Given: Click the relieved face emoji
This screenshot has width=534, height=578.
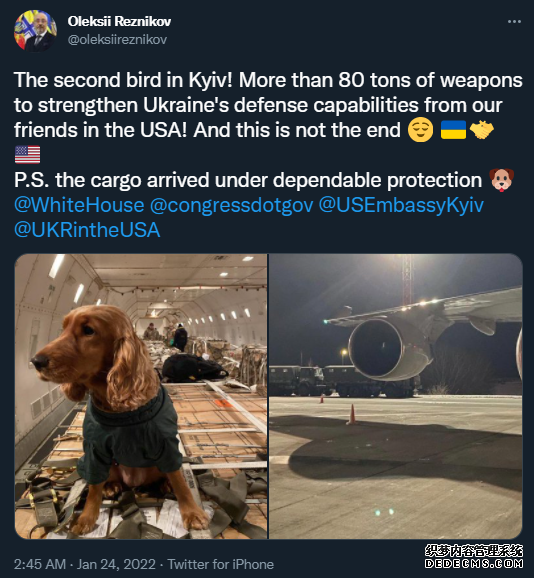Looking at the screenshot, I should tap(420, 131).
